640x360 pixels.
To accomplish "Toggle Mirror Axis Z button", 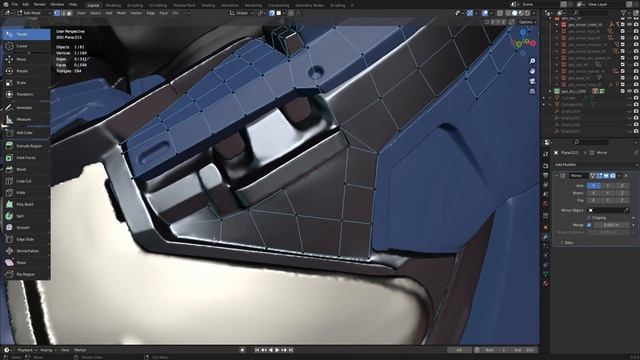I will [x=622, y=186].
